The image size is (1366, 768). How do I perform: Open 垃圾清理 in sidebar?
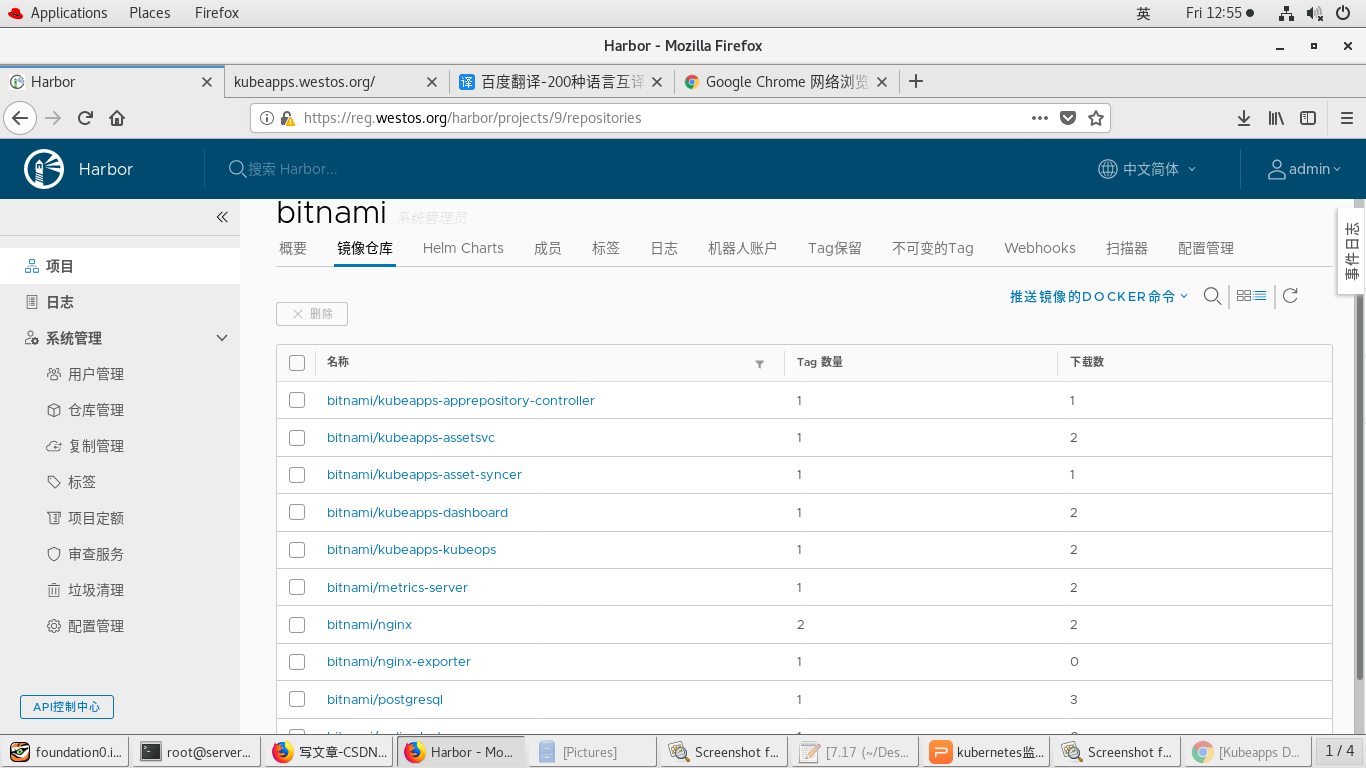[96, 590]
